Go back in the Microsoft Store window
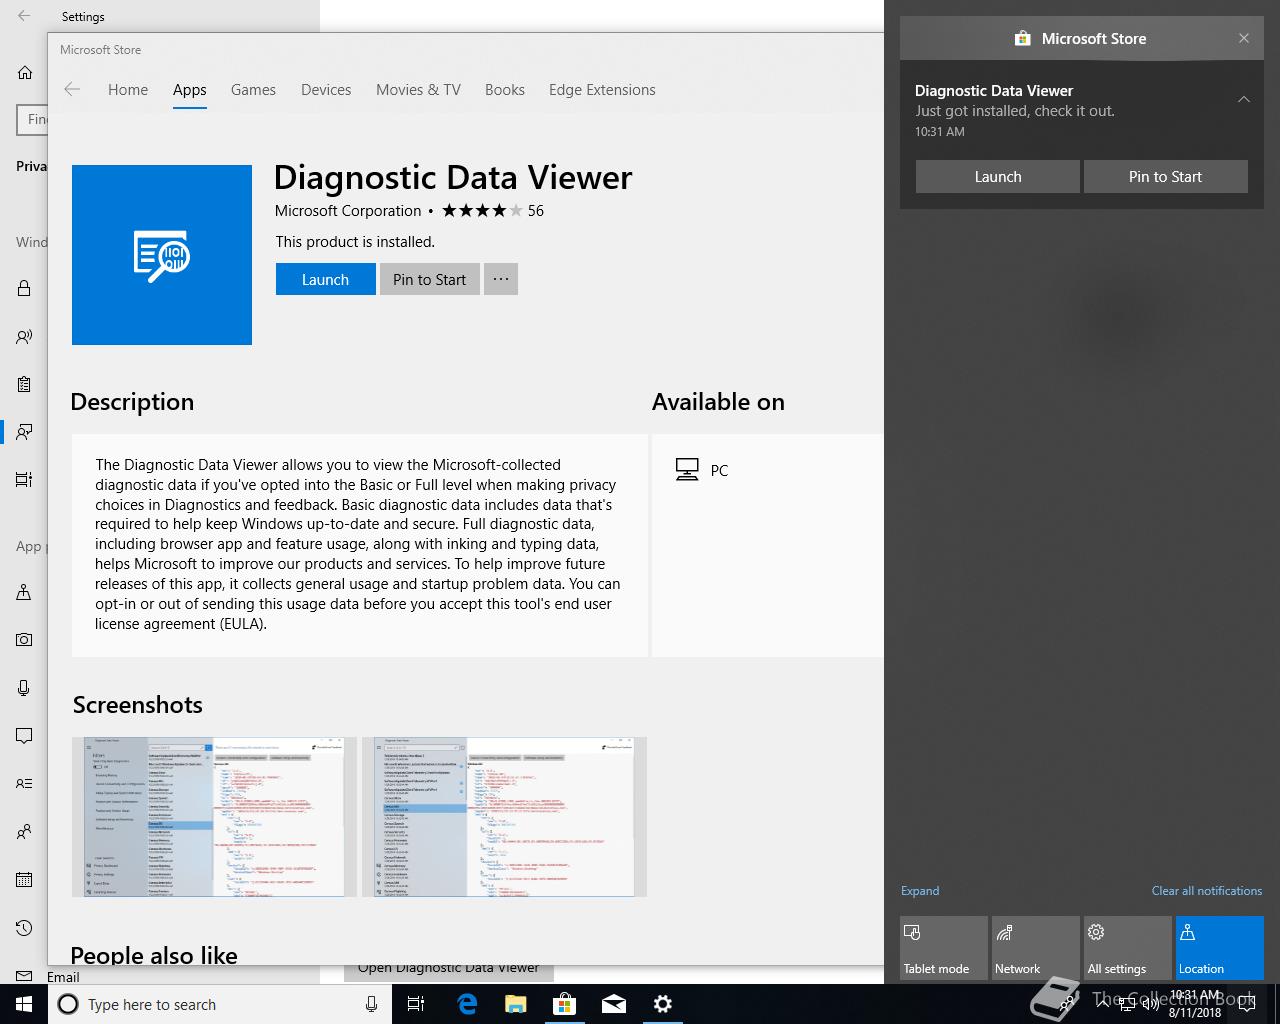 click(72, 89)
